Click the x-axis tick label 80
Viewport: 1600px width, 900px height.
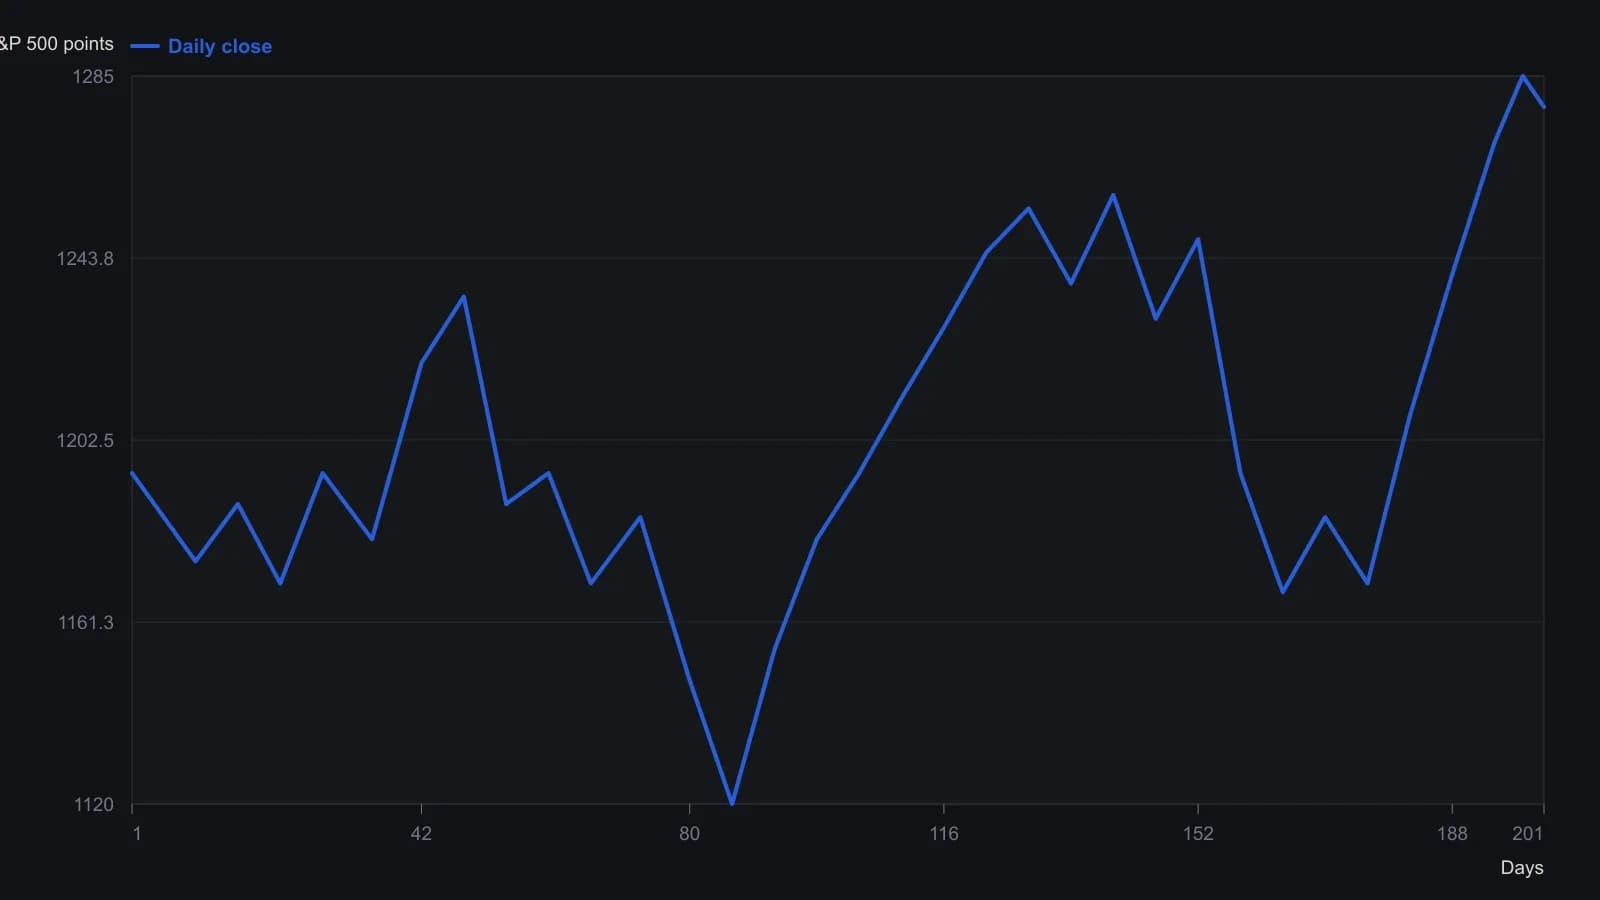[x=689, y=834]
